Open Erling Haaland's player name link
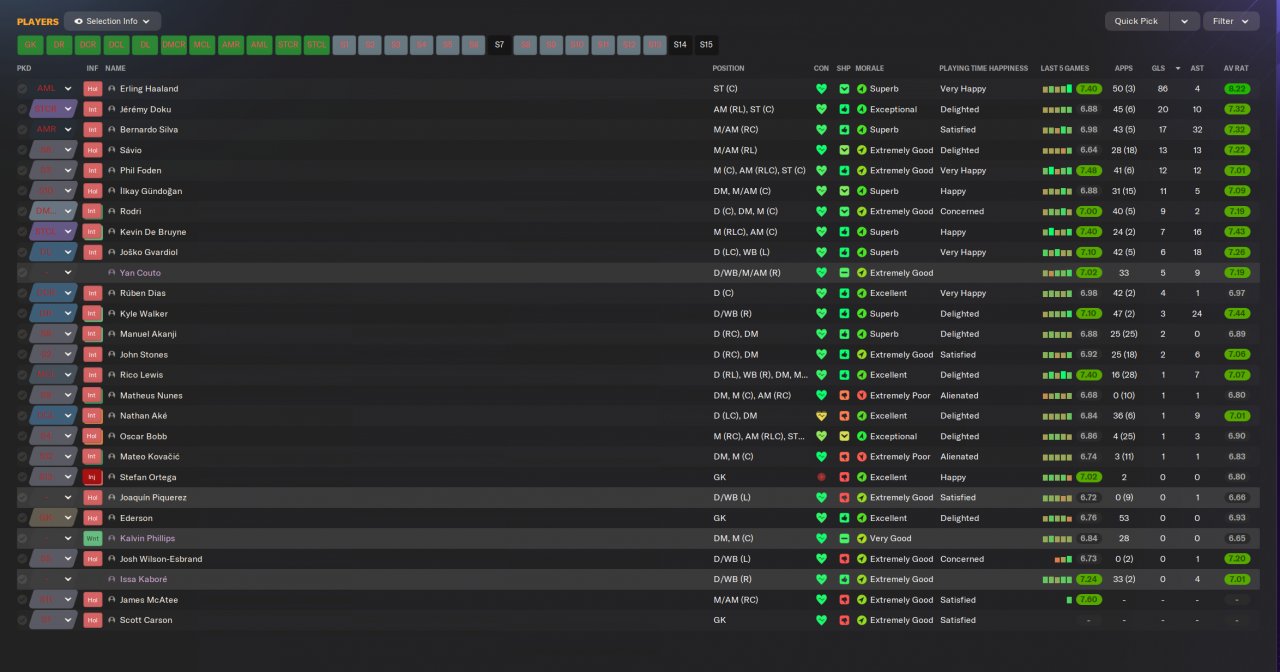The image size is (1280, 672). (148, 89)
